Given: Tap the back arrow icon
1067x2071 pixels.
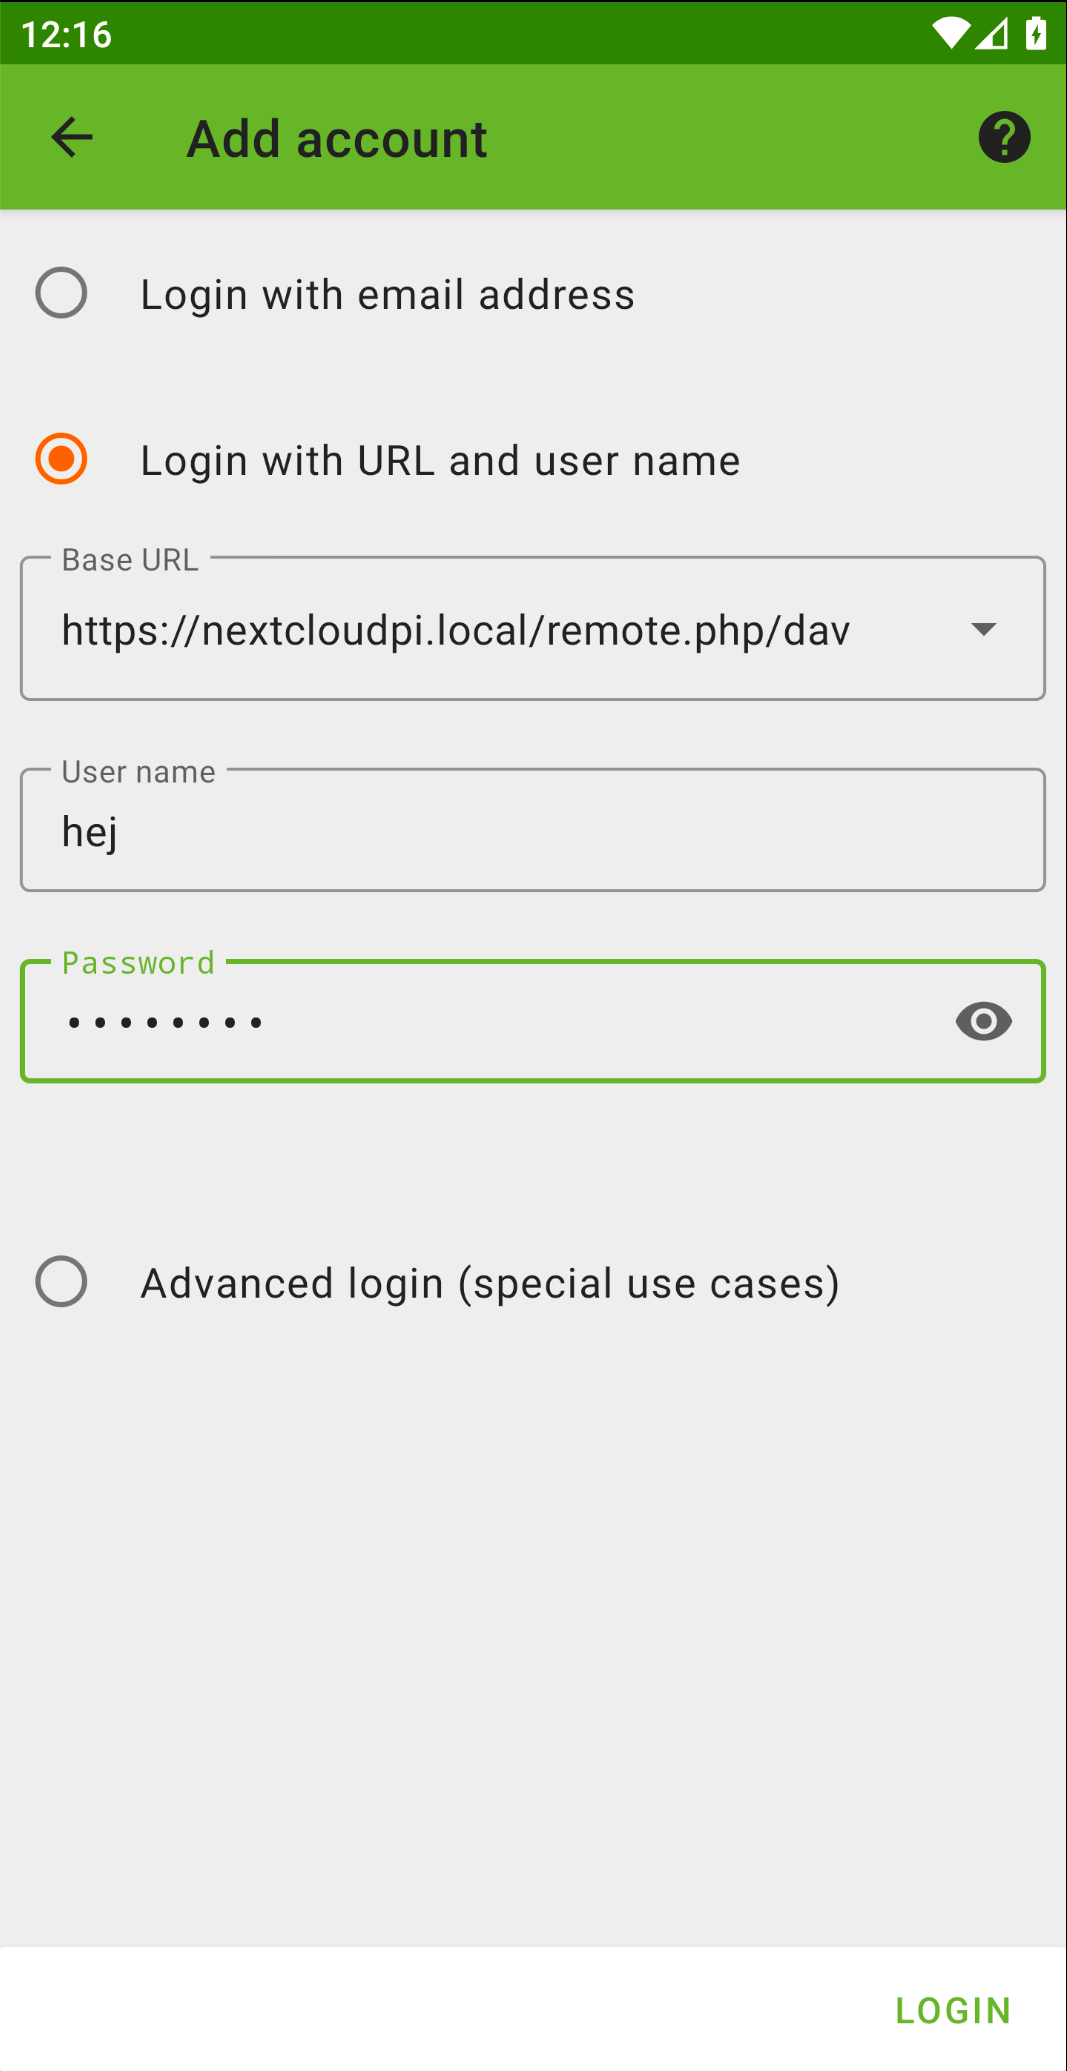Looking at the screenshot, I should pyautogui.click(x=72, y=138).
